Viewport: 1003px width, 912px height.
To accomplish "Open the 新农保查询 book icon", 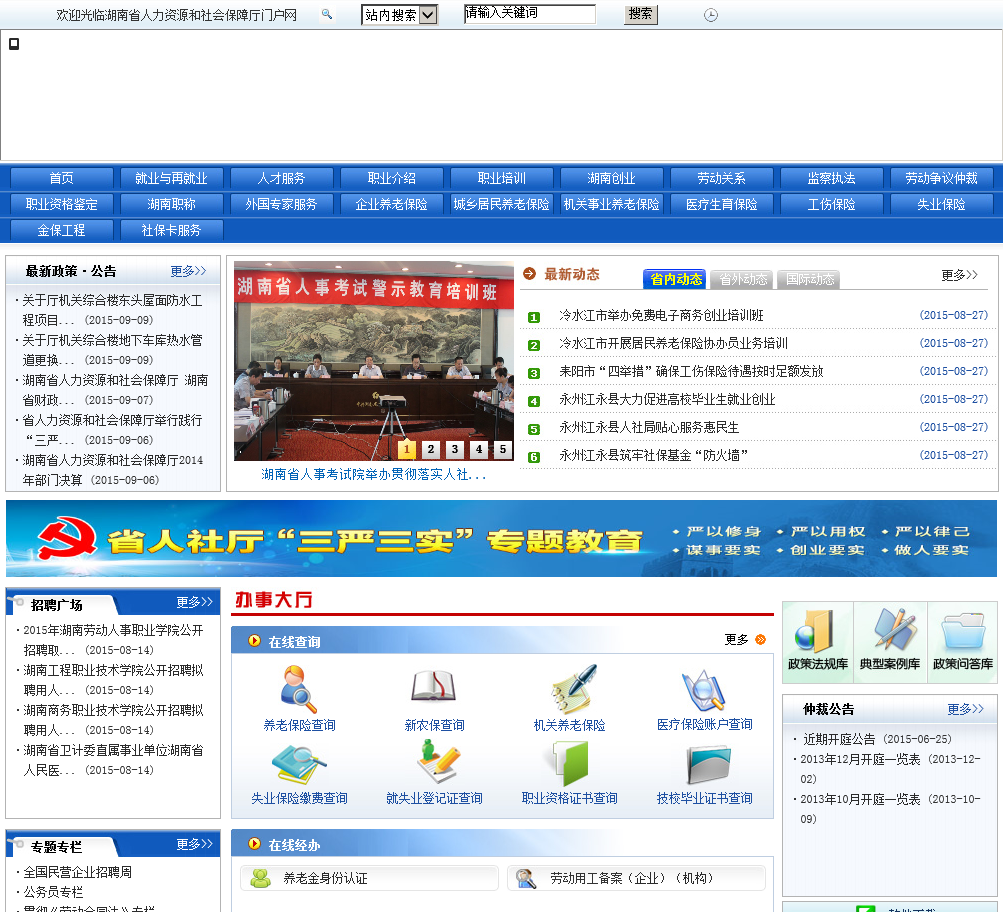I will tap(434, 686).
